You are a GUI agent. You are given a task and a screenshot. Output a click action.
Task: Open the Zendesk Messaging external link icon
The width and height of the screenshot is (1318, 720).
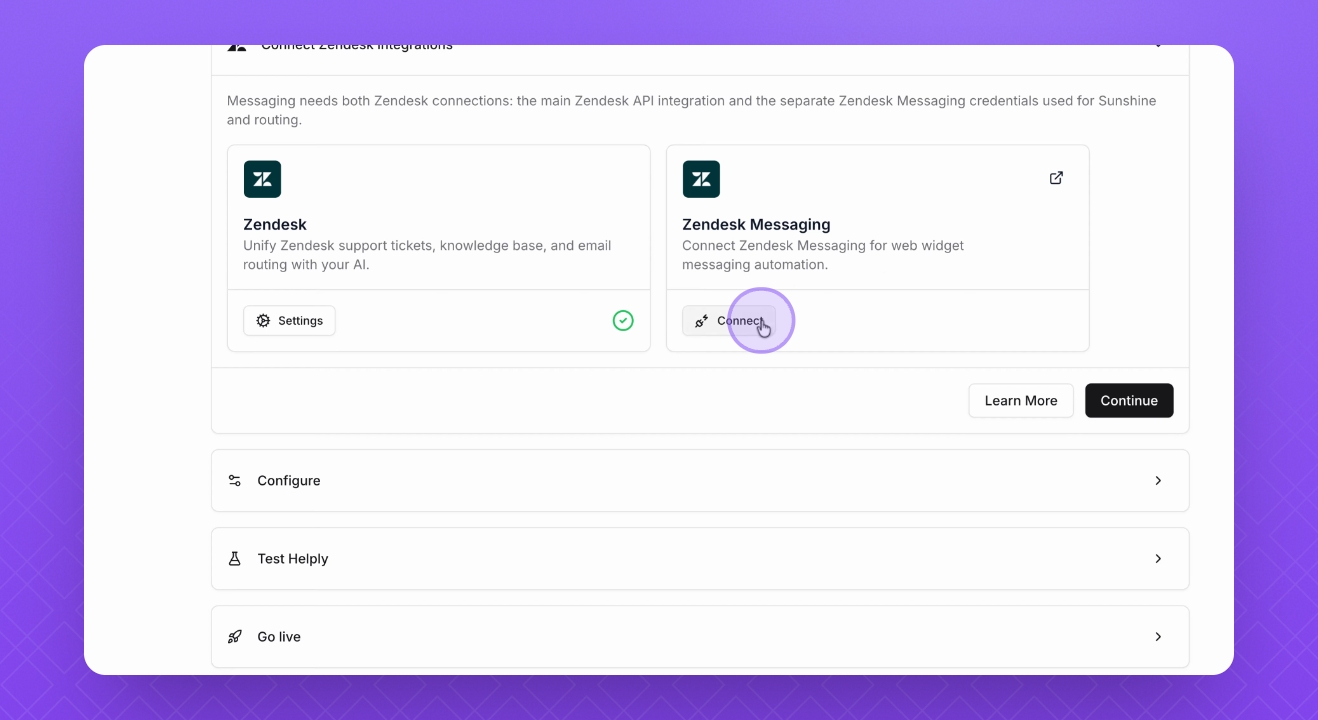1056,178
